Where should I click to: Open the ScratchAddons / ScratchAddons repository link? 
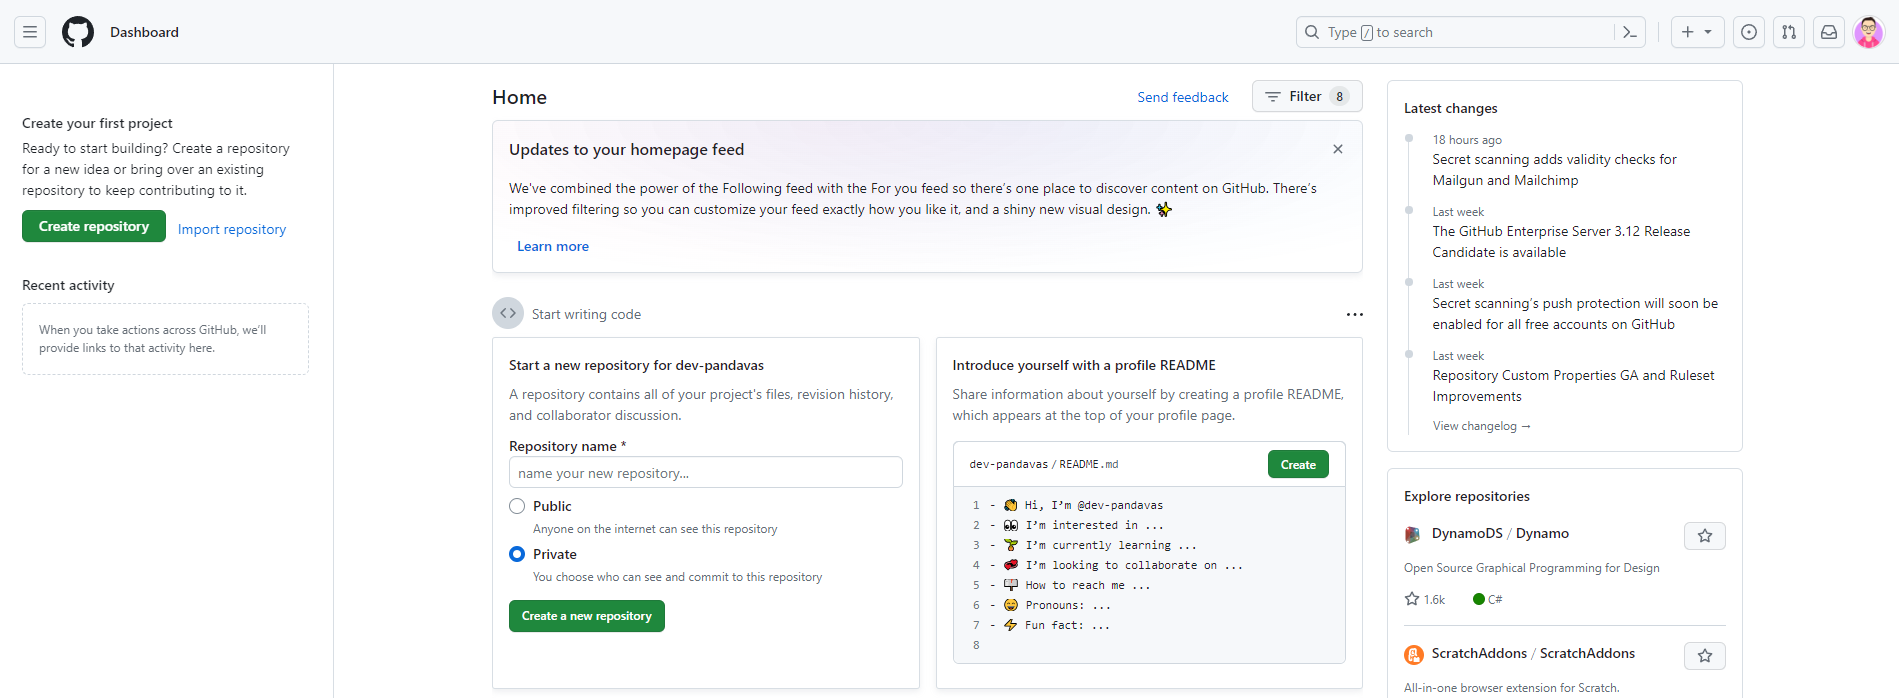click(x=1533, y=653)
